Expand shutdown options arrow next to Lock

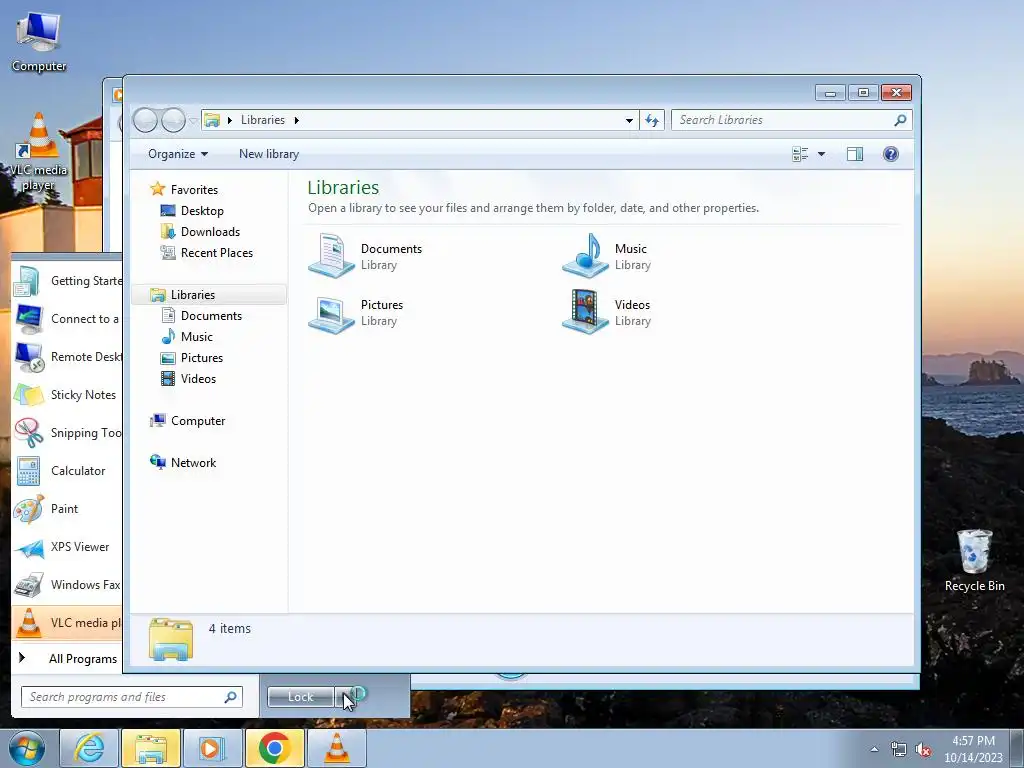tap(344, 697)
